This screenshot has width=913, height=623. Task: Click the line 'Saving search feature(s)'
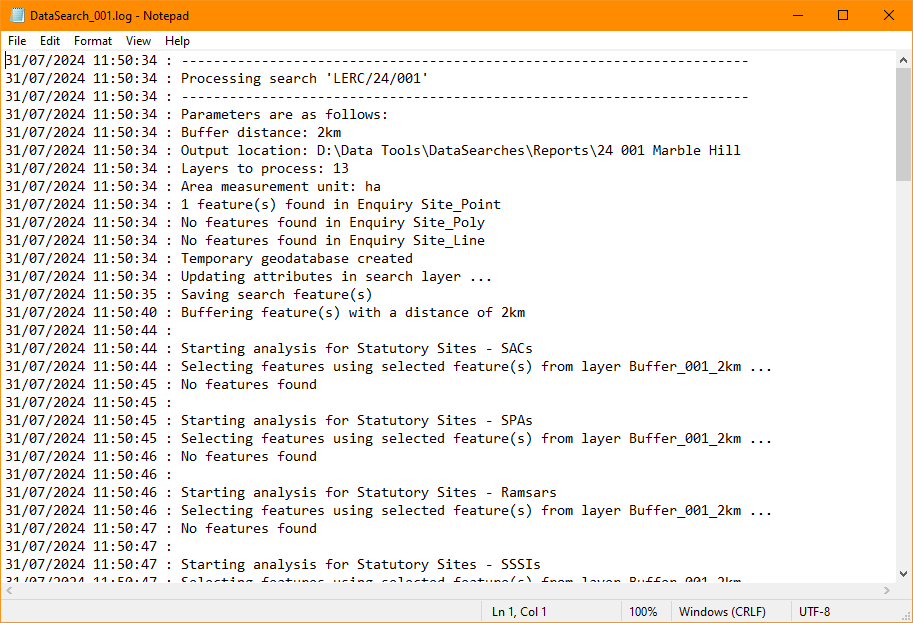[276, 295]
